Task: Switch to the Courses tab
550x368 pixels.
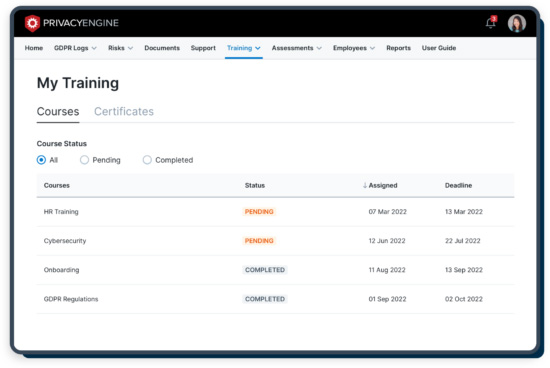Action: tap(58, 112)
